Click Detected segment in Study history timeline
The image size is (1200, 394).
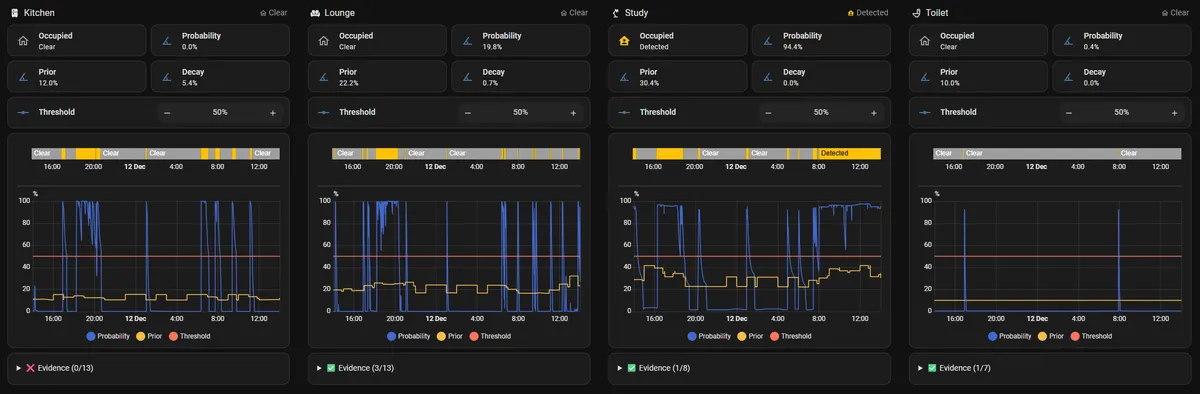pos(849,153)
